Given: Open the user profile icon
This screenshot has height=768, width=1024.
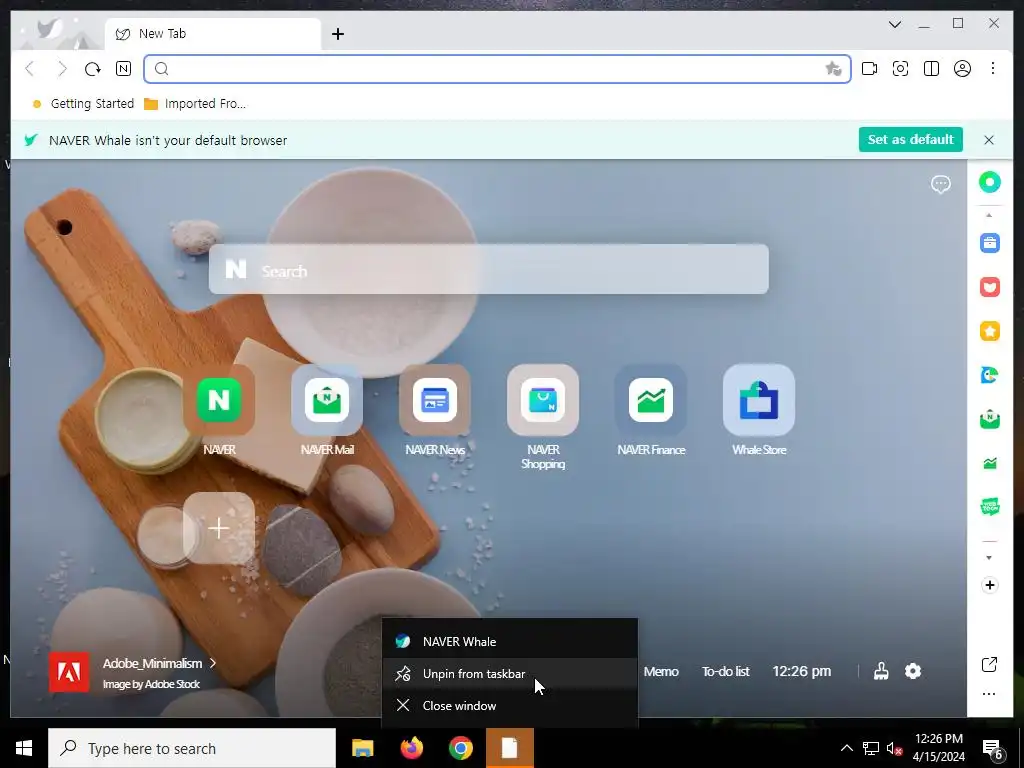Looking at the screenshot, I should [962, 69].
